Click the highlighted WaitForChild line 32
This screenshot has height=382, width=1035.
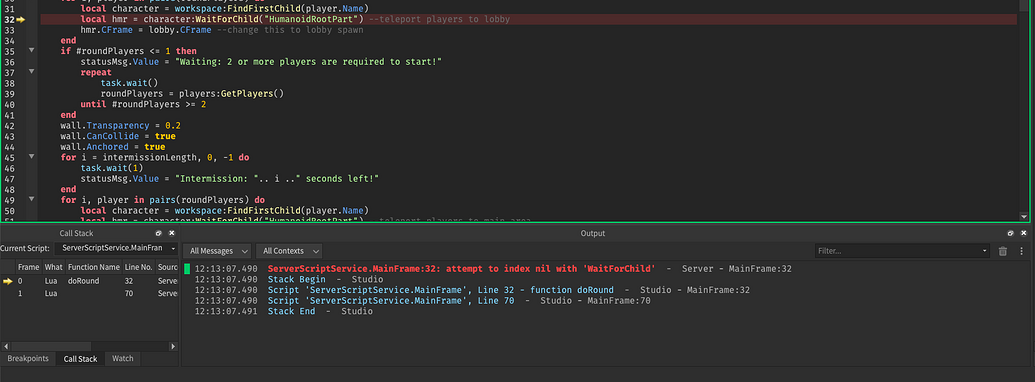tap(528, 20)
